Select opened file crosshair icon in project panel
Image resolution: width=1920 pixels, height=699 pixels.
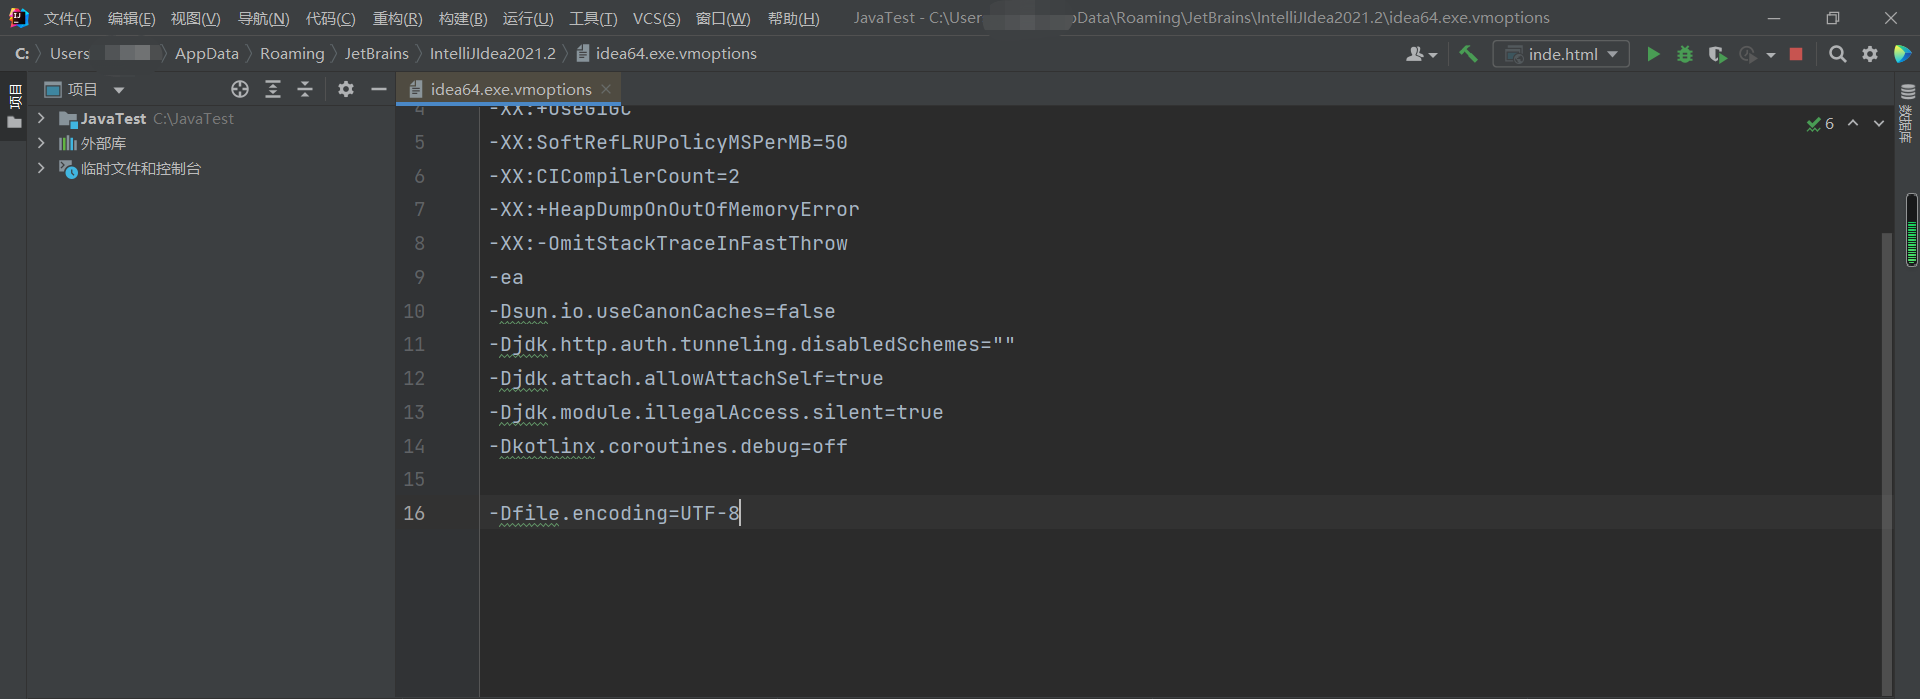240,89
